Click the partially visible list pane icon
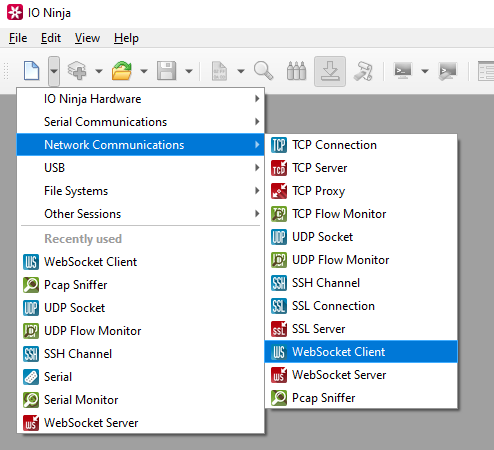This screenshot has height=450, width=494. coord(486,71)
